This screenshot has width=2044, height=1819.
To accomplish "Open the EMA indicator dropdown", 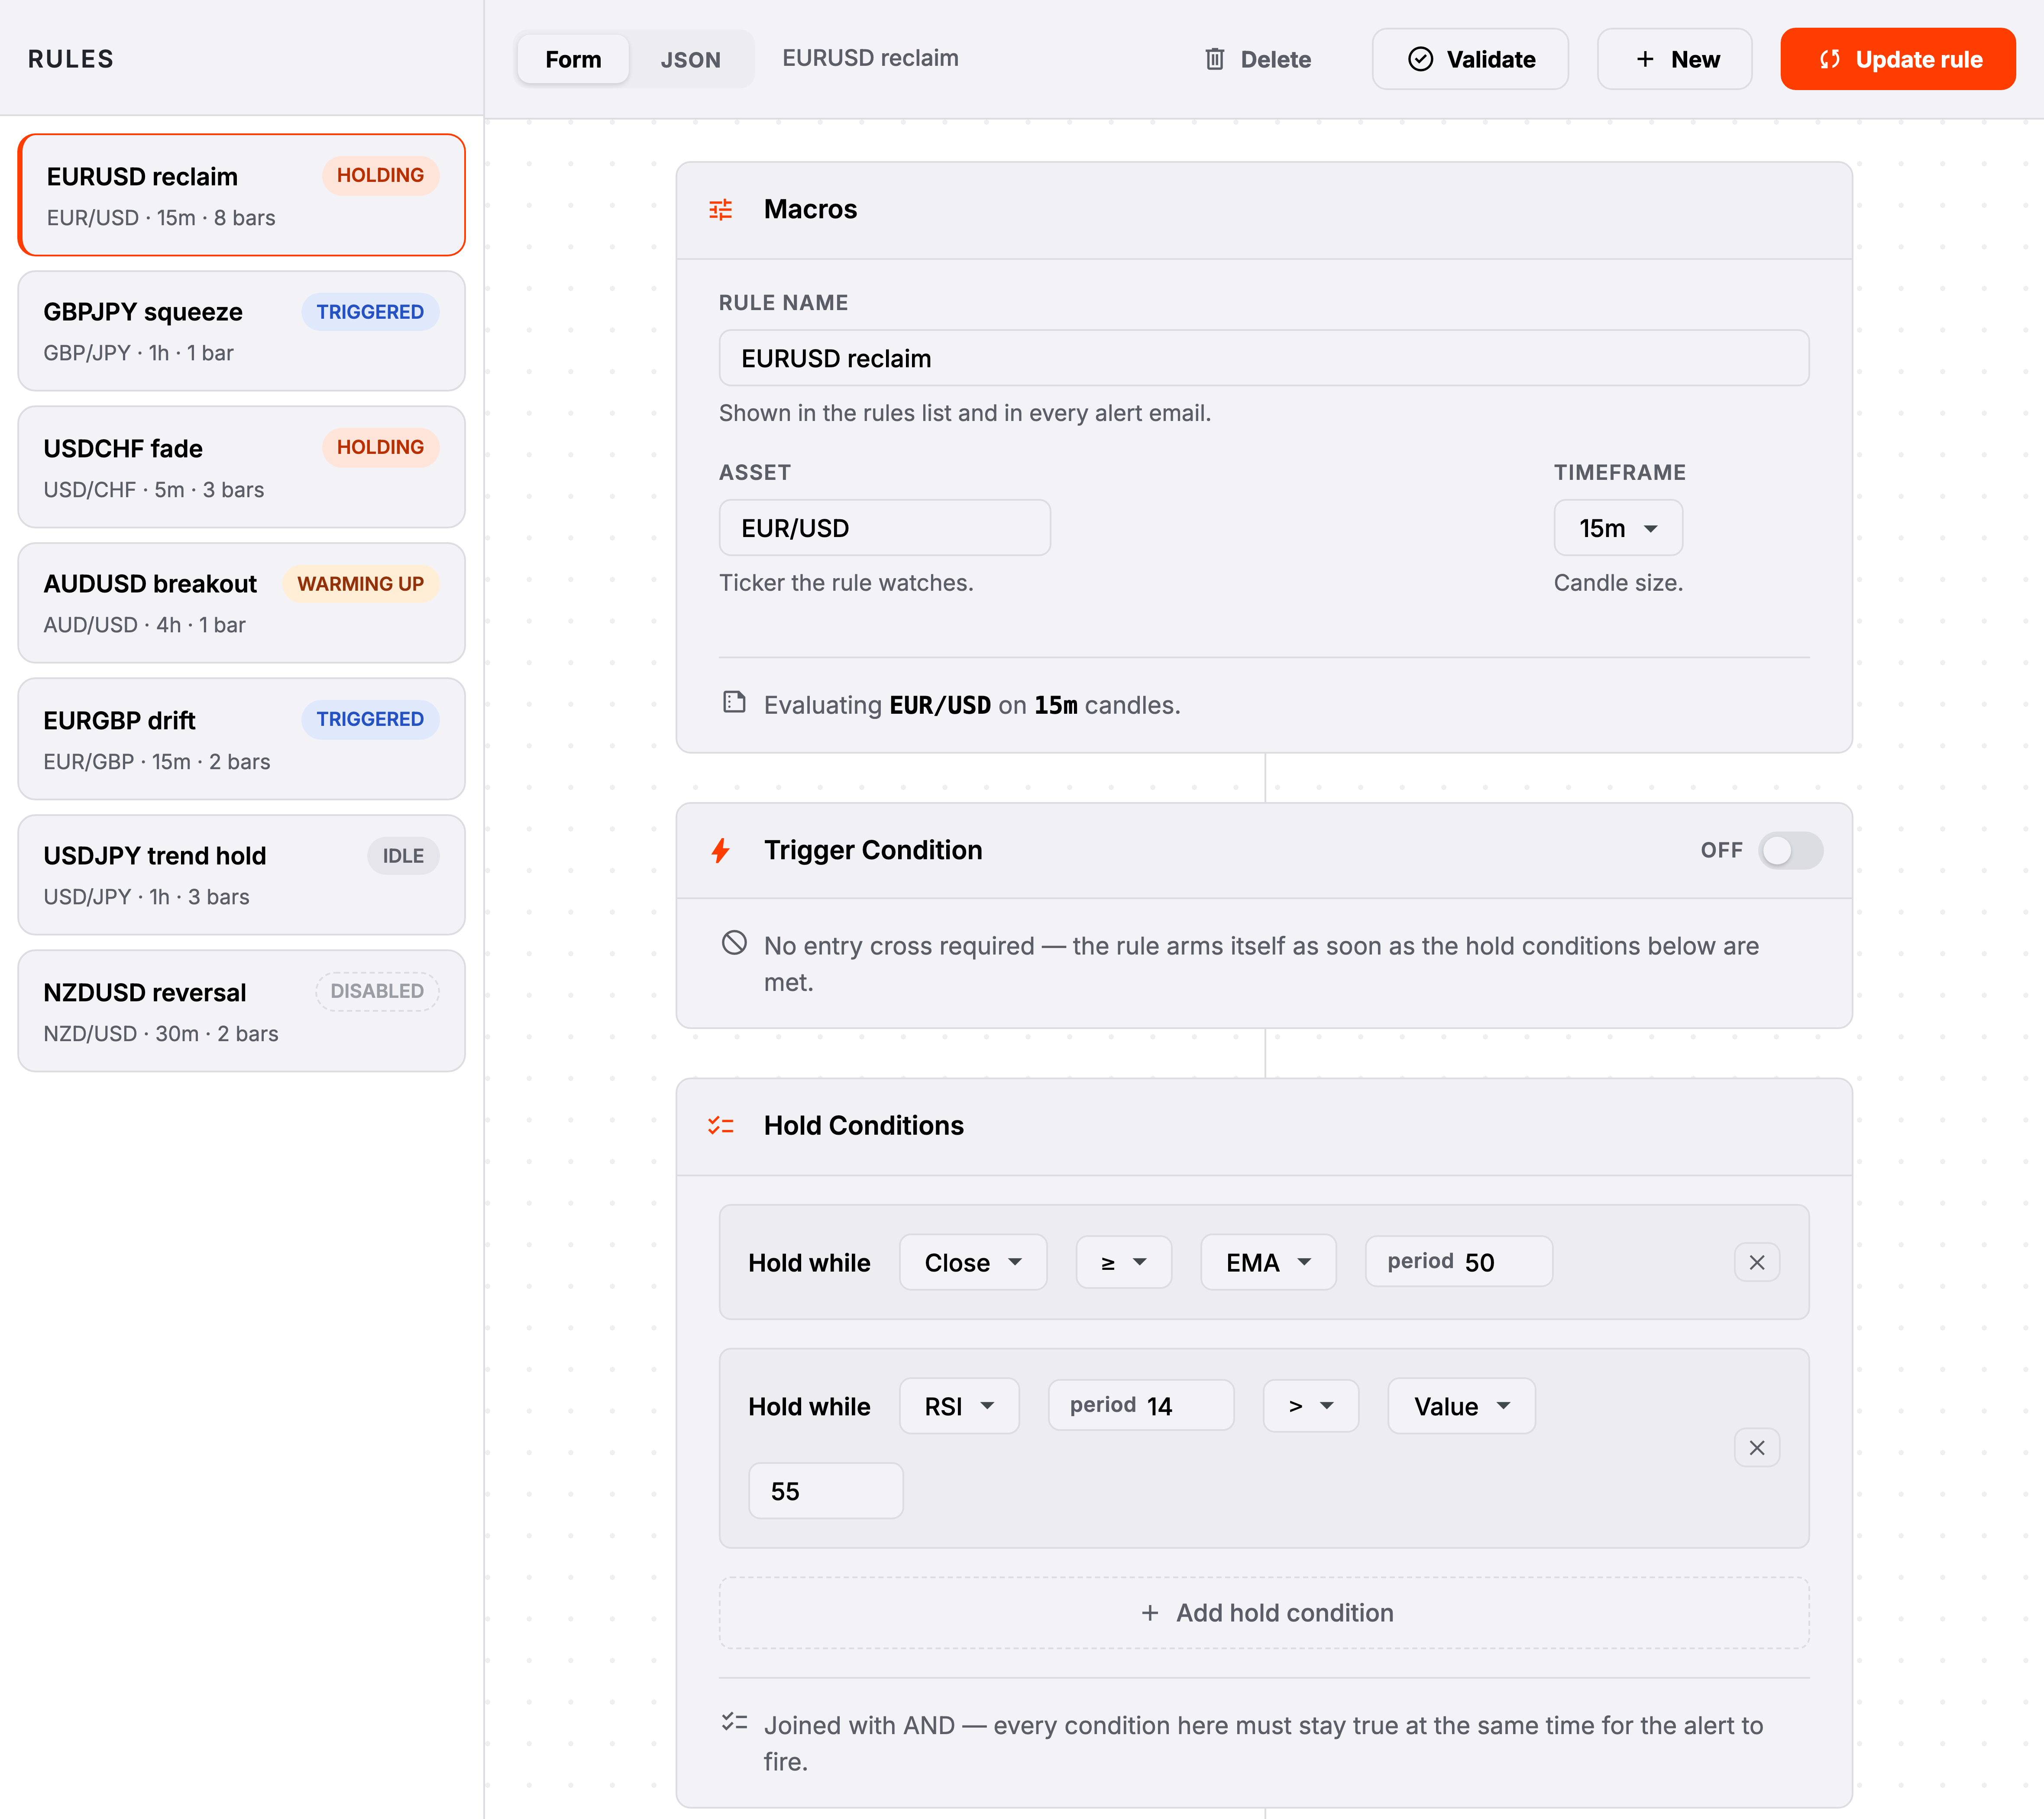I will [1268, 1262].
